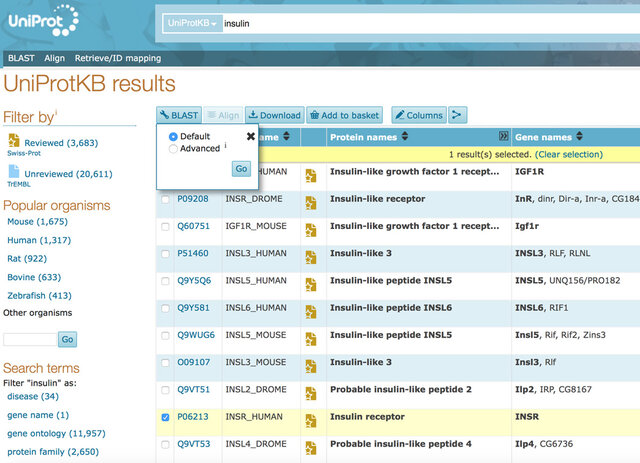
Task: Click reviewed icon in INSL4_DROME row
Action: 311,448
